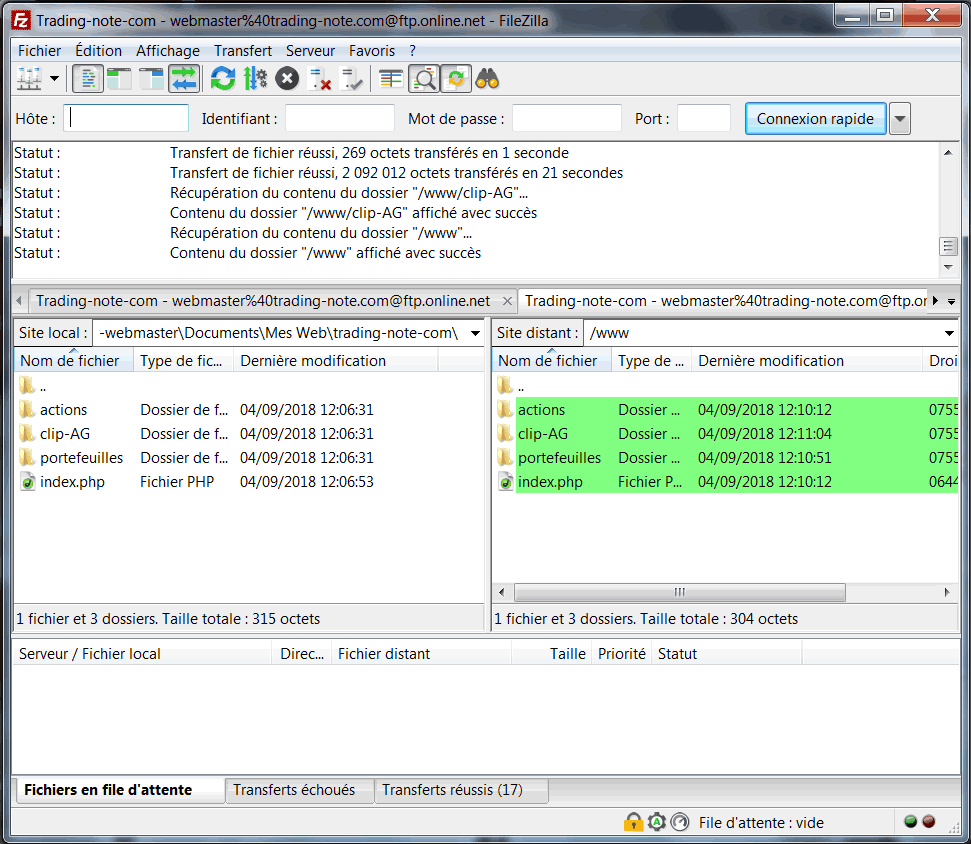
Task: Search for files with binoculars icon
Action: point(487,79)
